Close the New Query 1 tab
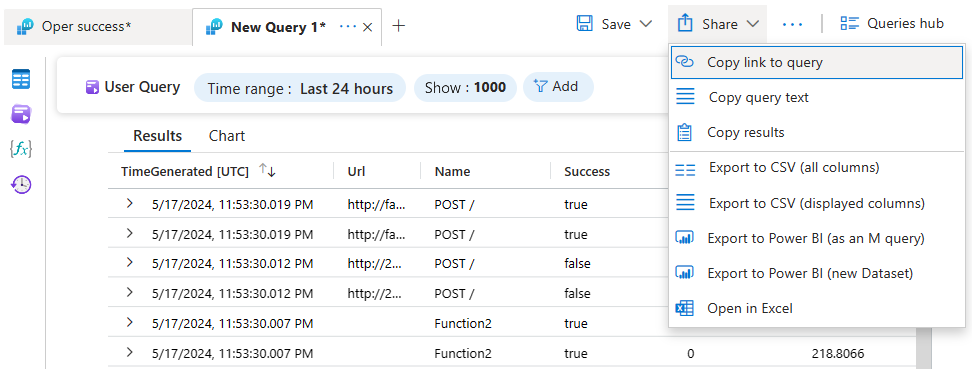 coord(367,27)
